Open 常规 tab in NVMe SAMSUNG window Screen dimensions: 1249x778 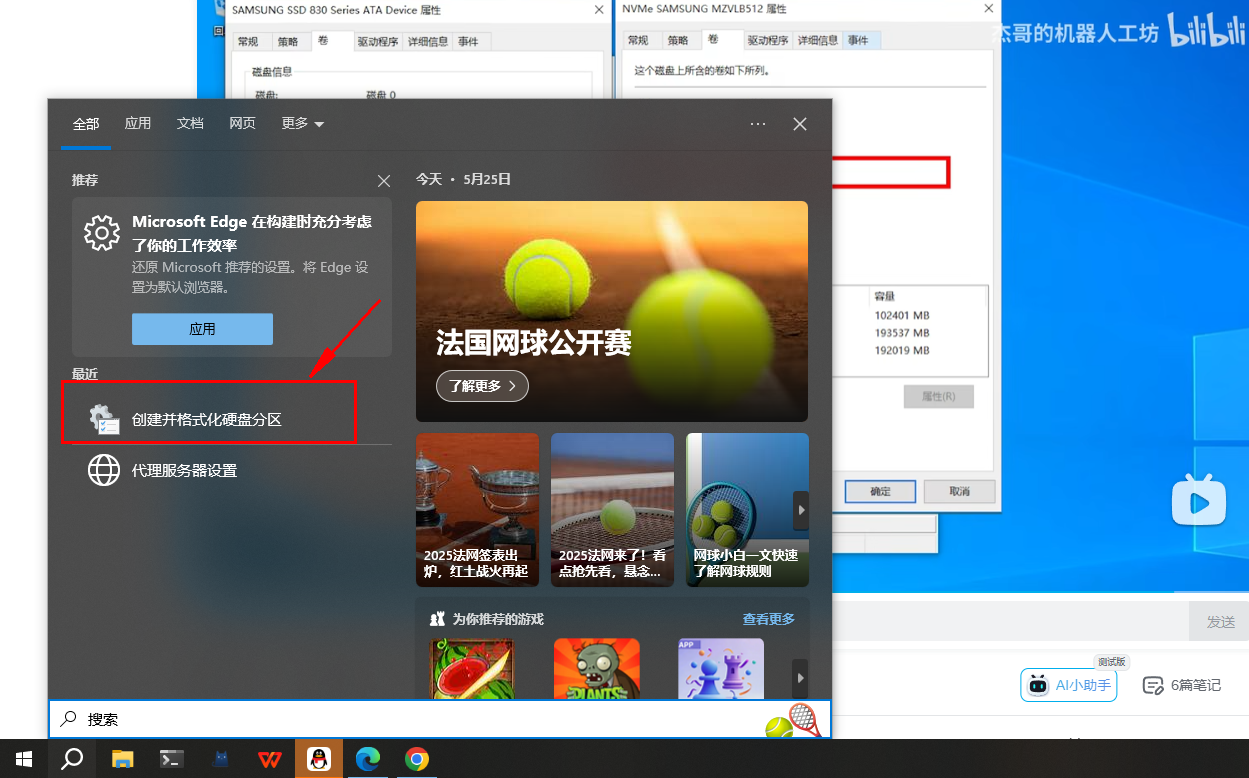pyautogui.click(x=638, y=40)
